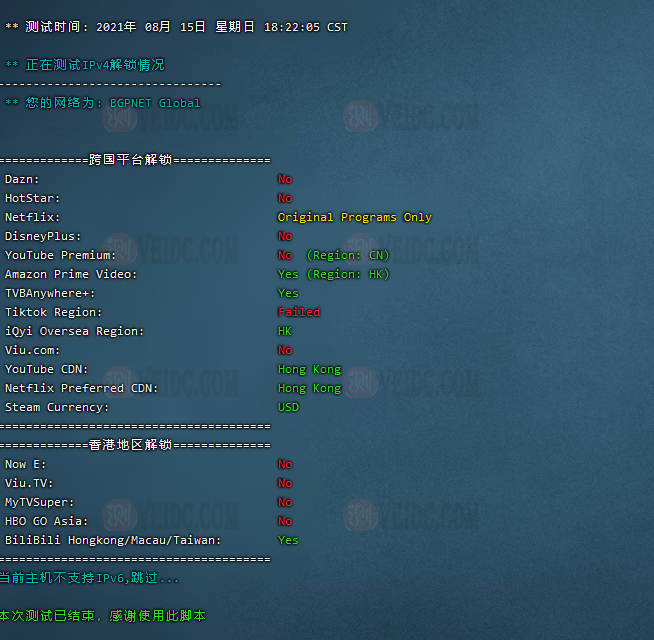Click the 'USD' currency value
This screenshot has width=654, height=640.
tap(288, 407)
